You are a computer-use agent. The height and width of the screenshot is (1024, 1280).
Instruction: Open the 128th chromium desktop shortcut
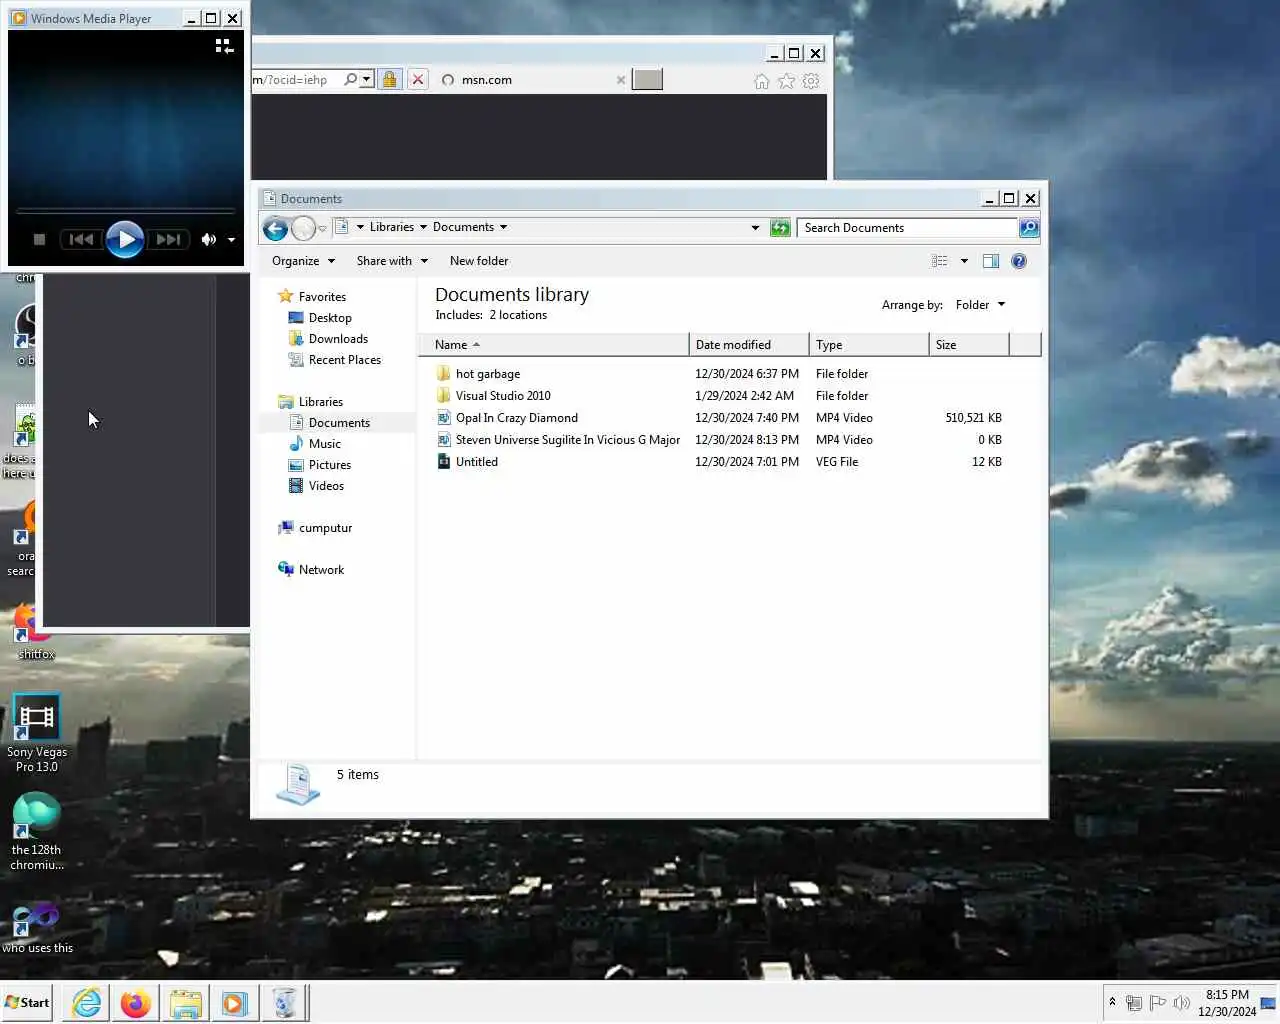[x=36, y=831]
